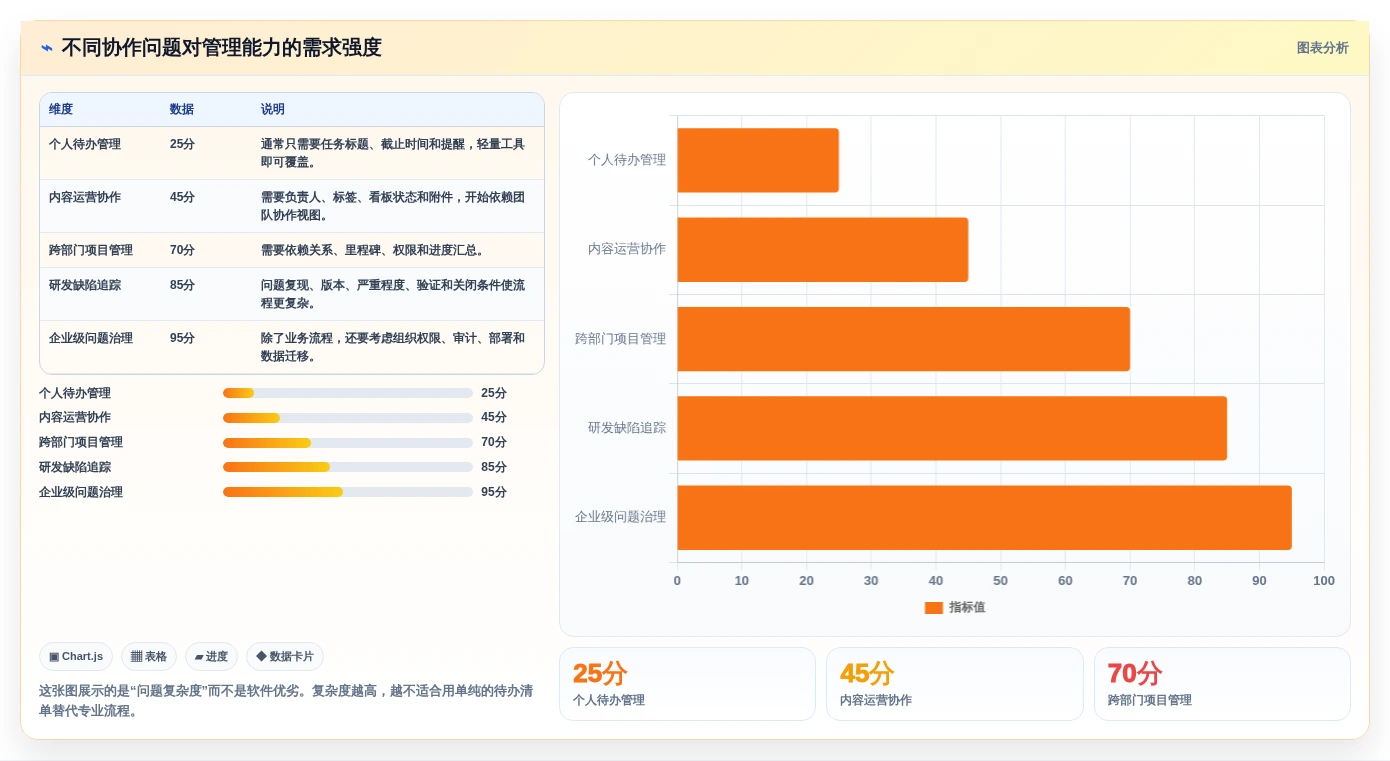Screen dimensions: 1390x761
Task: Click the chart y-axis label 企业级问题治理
Action: click(620, 517)
